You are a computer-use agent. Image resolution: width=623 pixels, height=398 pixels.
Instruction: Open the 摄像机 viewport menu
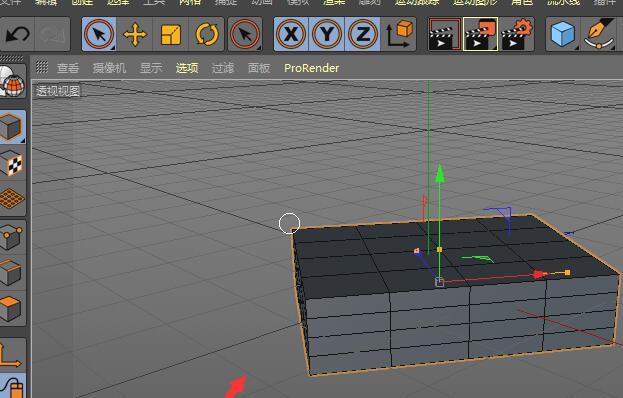pos(109,68)
